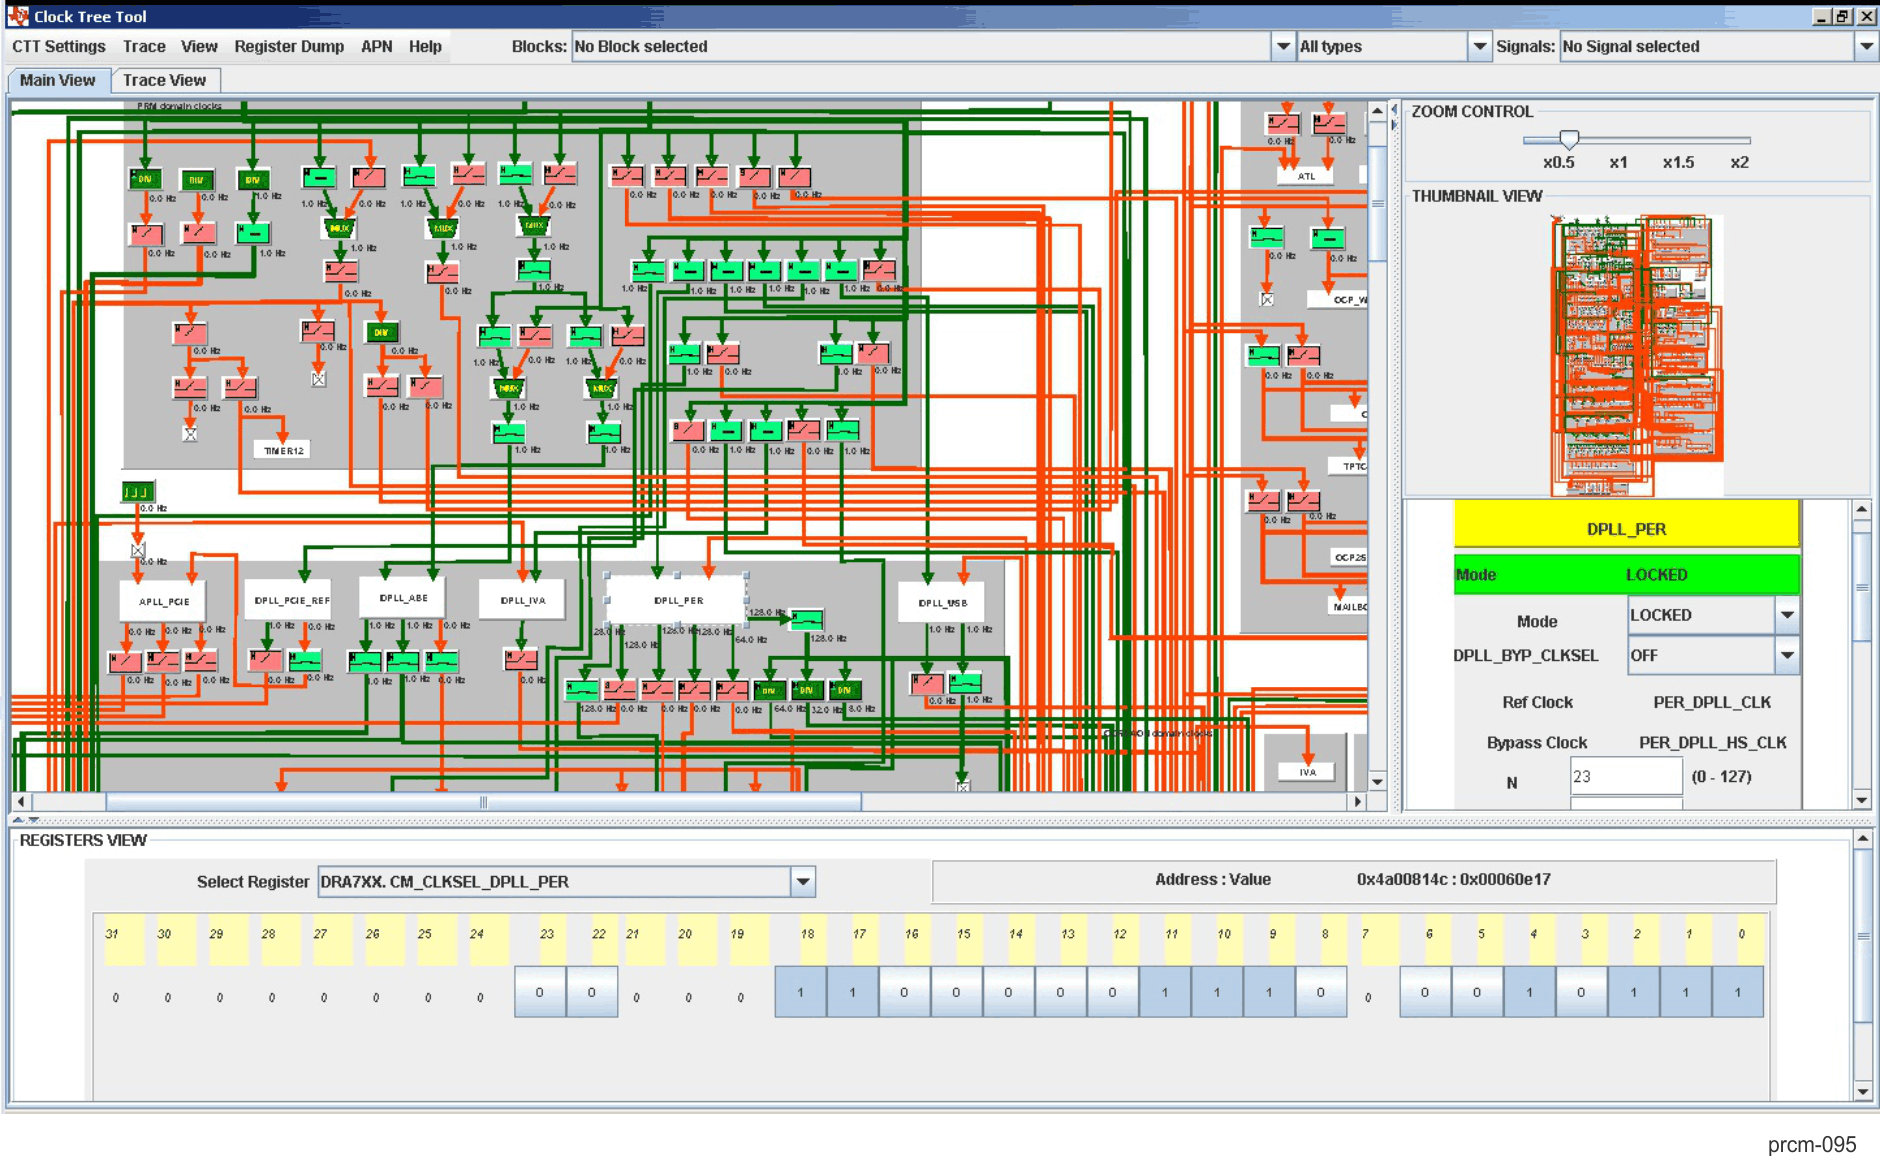Select the DPLL_PCIE_REF block node
The width and height of the screenshot is (1880, 1156).
click(290, 600)
